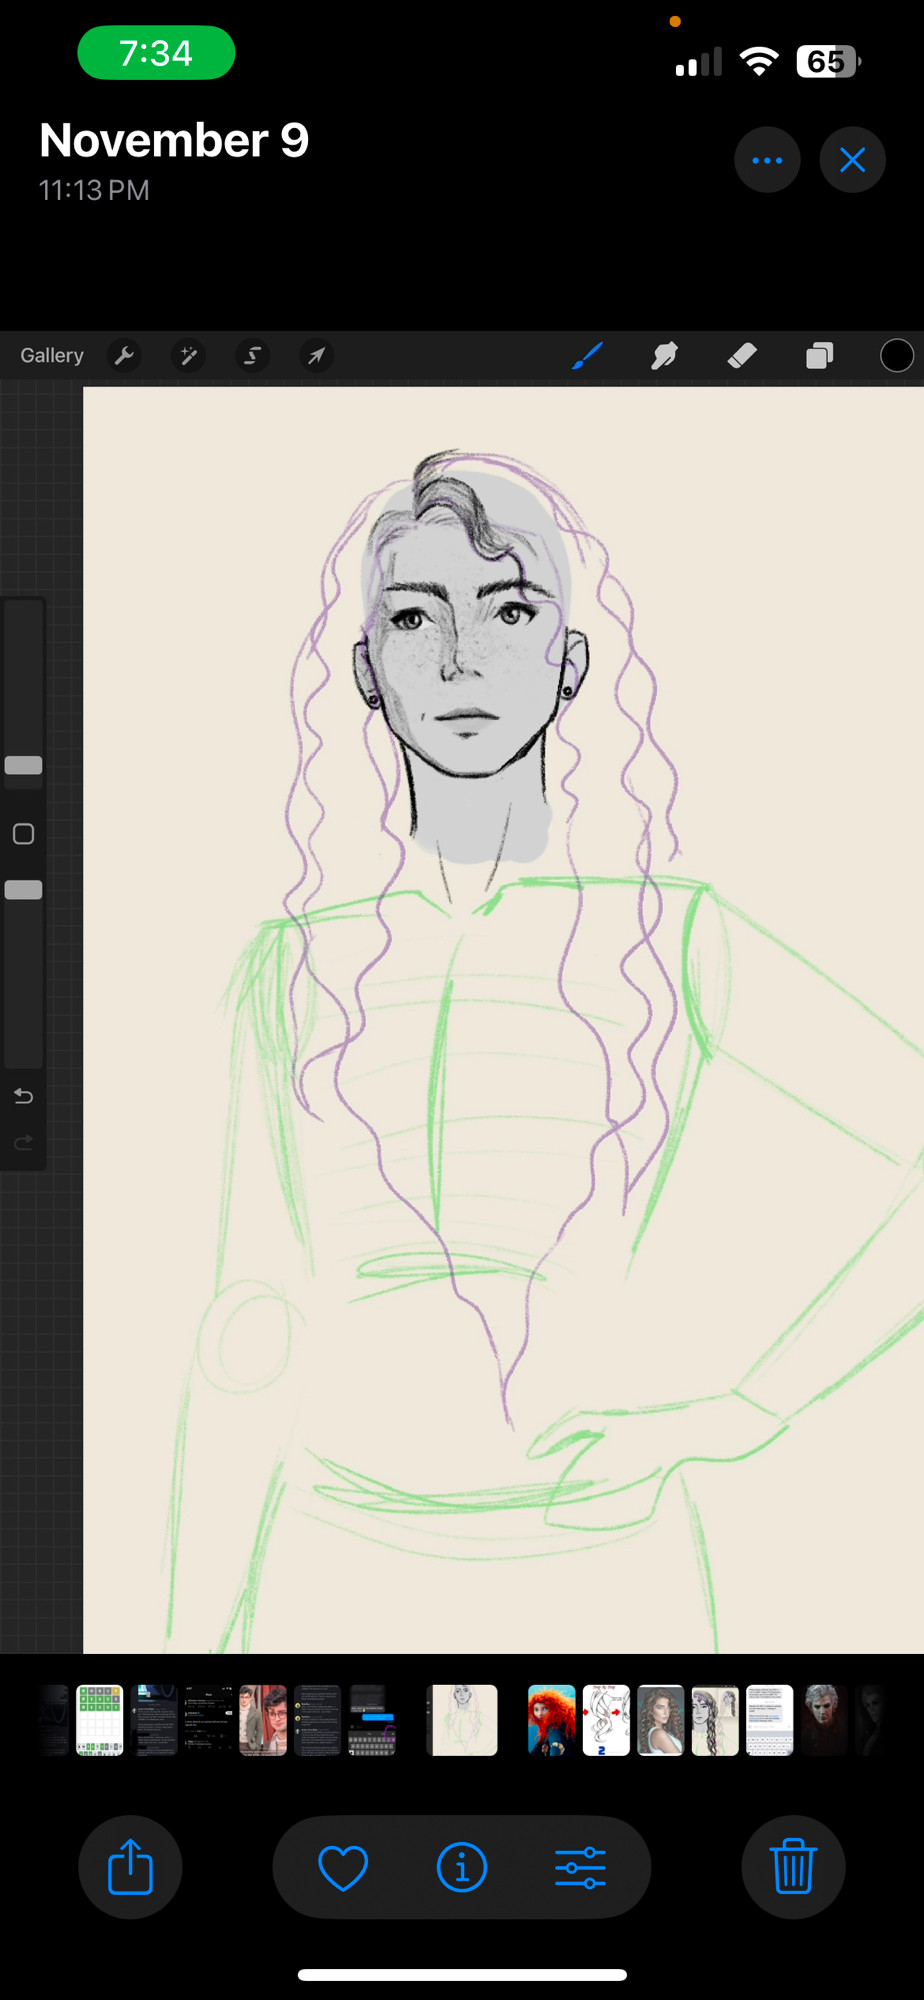Tap the Wi-Fi status icon

[x=759, y=62]
